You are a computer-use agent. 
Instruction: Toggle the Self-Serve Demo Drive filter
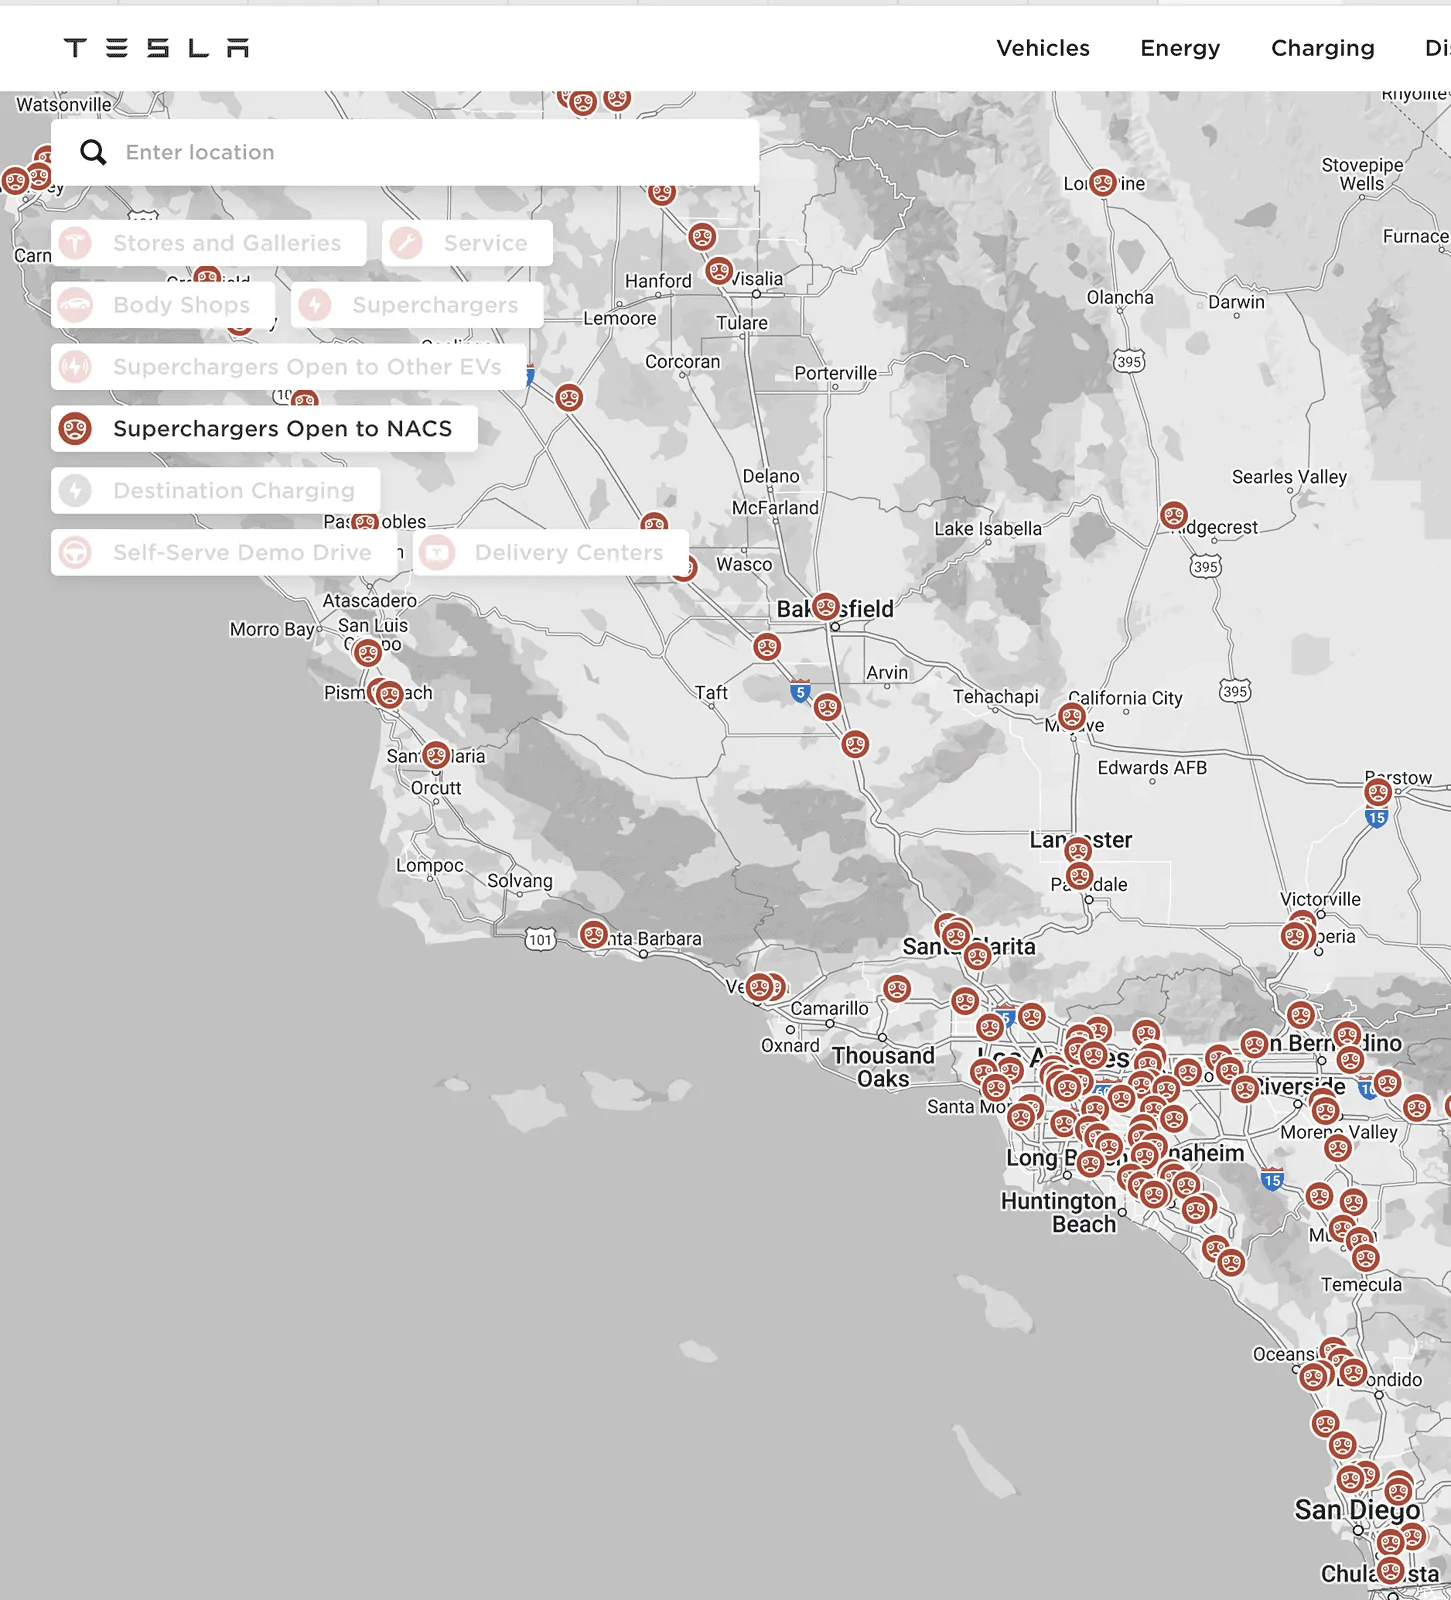[225, 552]
